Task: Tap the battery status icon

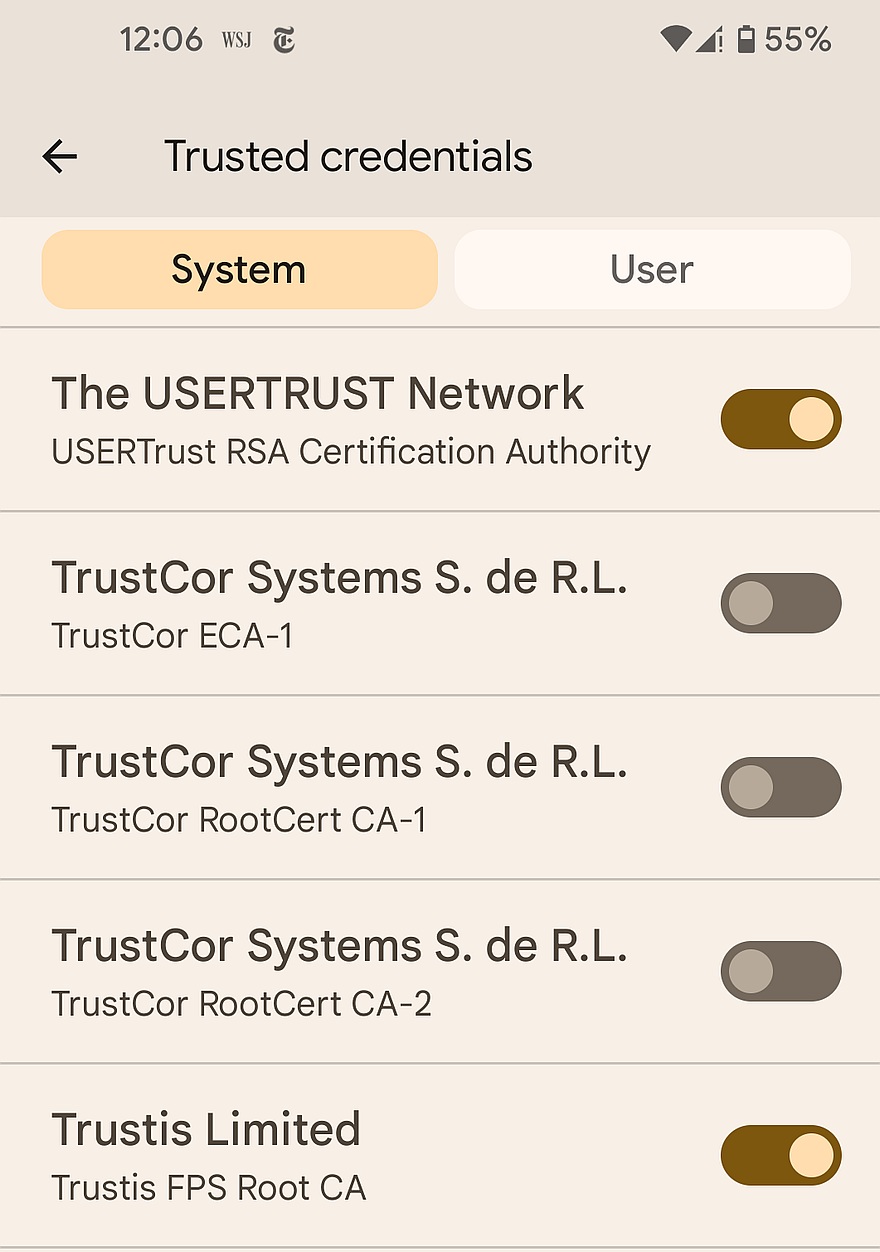Action: [746, 40]
